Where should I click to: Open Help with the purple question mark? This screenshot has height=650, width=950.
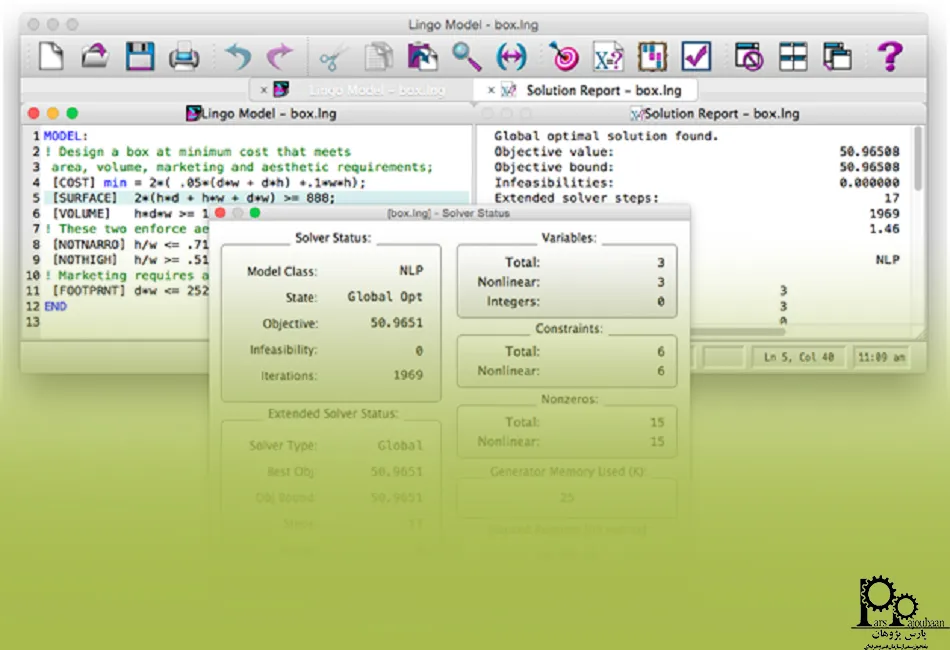(x=889, y=56)
